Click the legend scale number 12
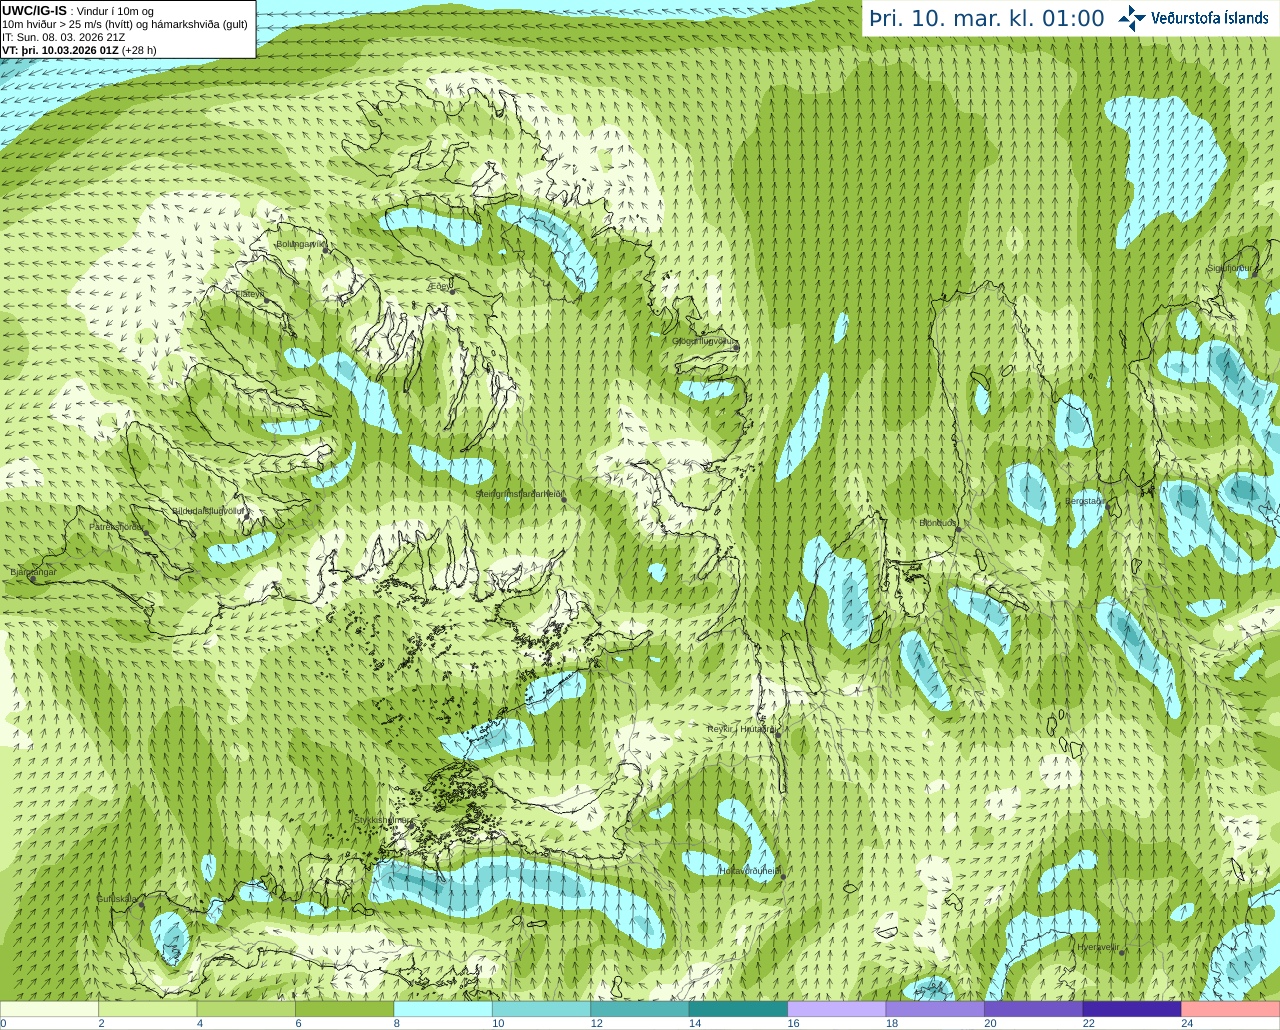This screenshot has width=1280, height=1030. tap(596, 1023)
